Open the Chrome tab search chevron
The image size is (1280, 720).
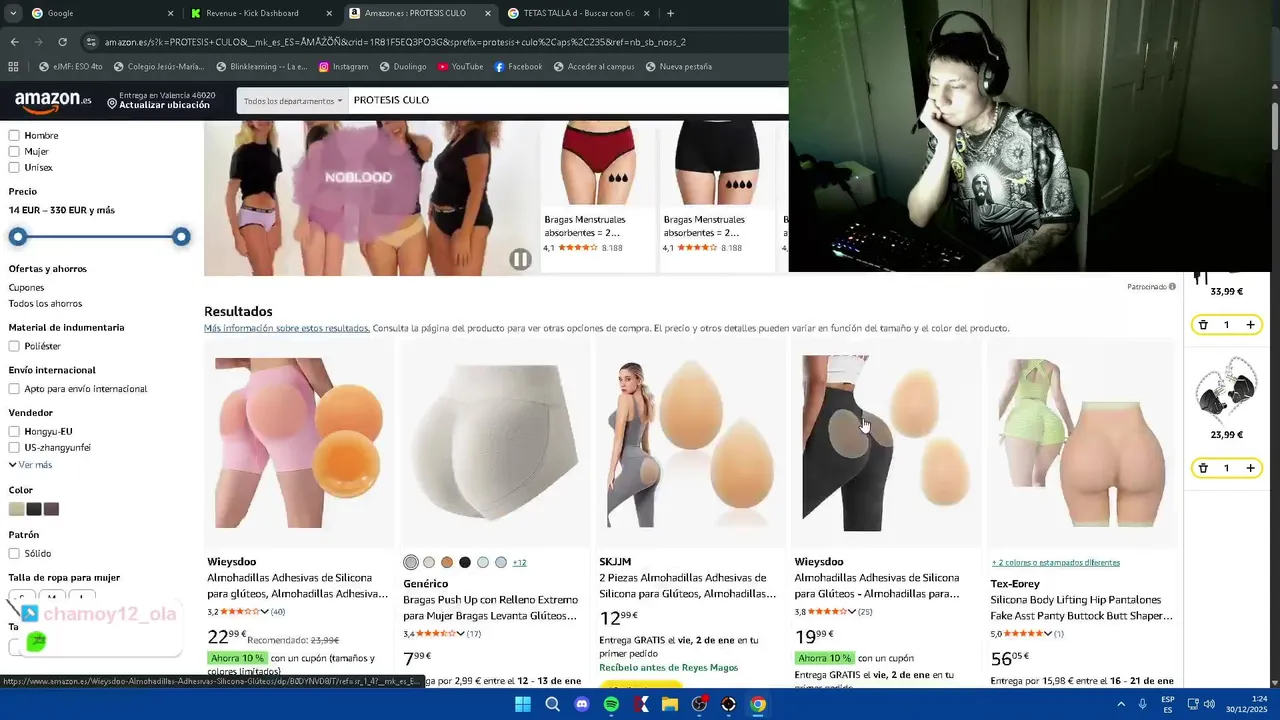(13, 13)
